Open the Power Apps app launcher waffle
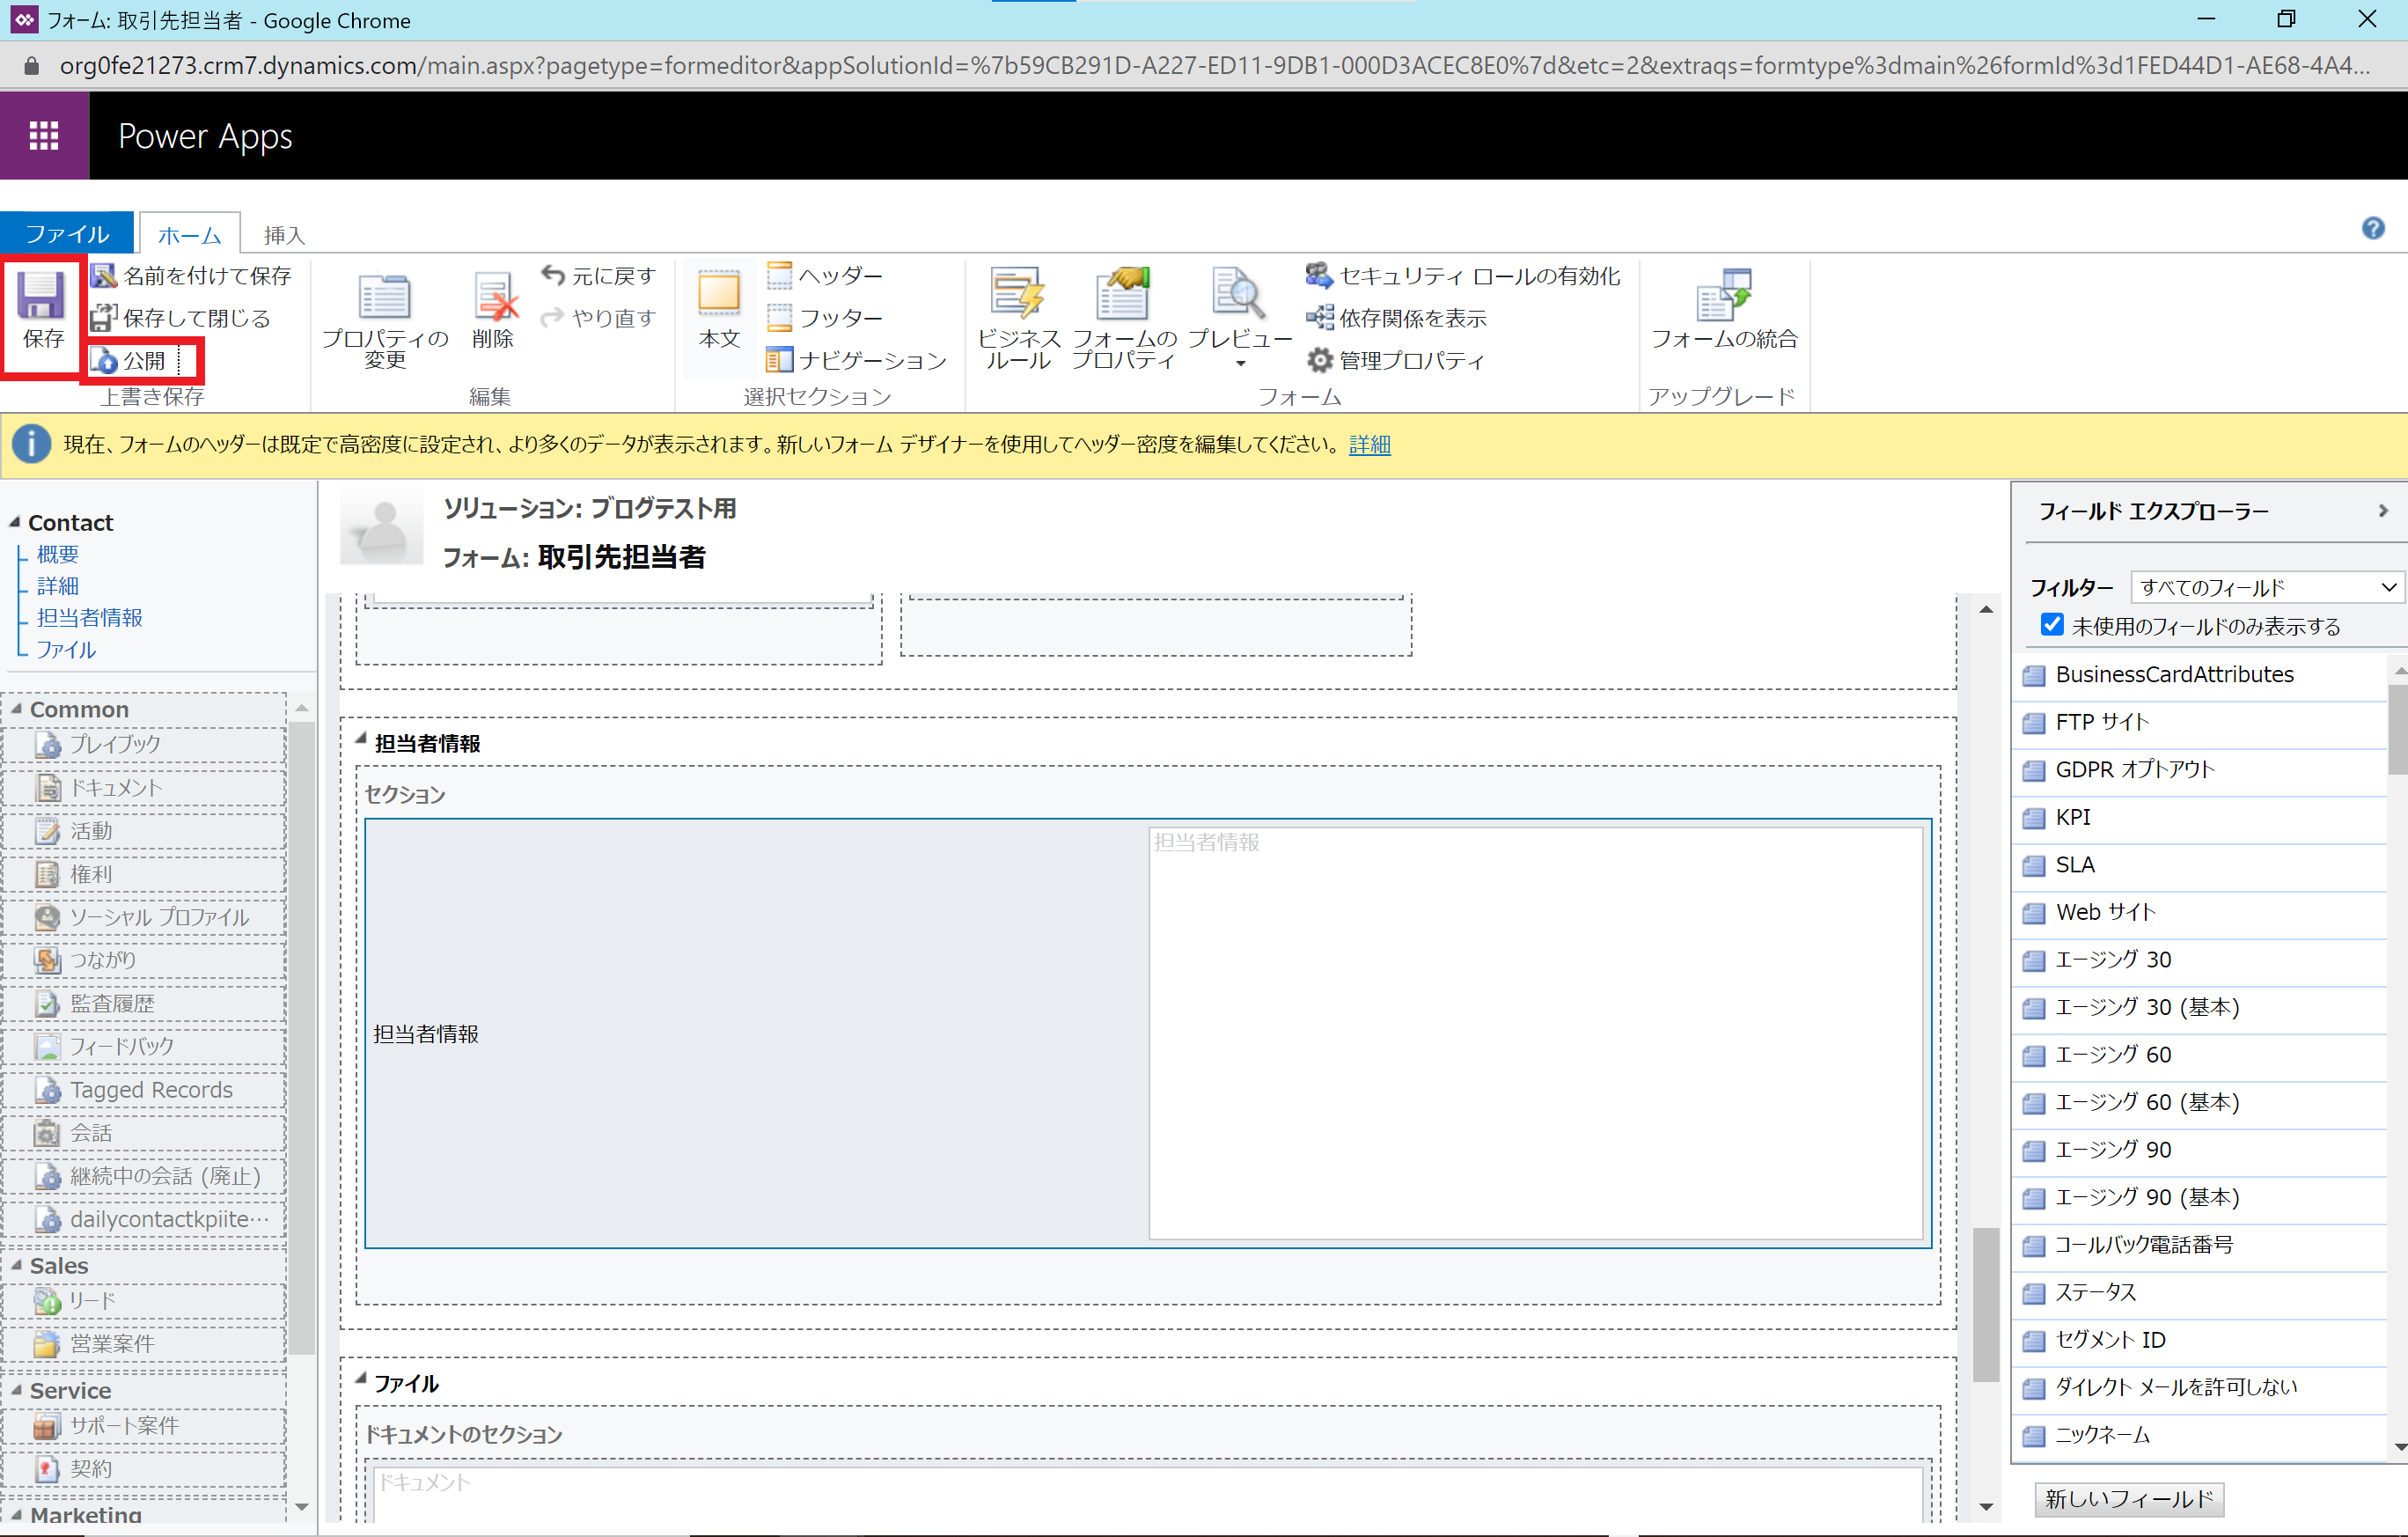Viewport: 2408px width, 1537px height. coord(44,135)
